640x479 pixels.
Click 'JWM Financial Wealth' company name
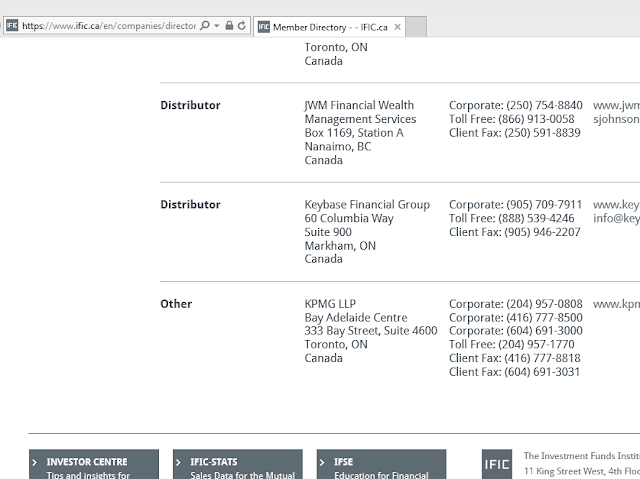[x=359, y=105]
